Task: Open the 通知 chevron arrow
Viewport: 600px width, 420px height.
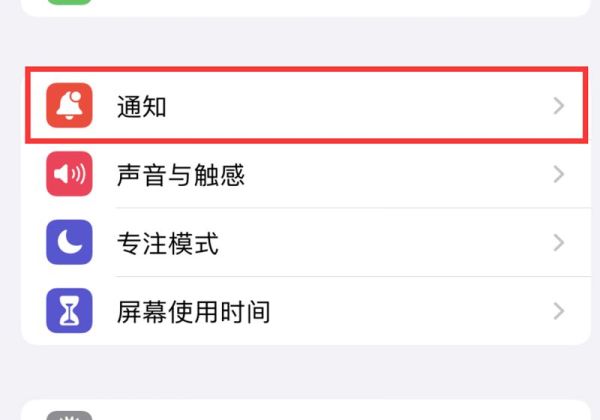Action: [559, 106]
